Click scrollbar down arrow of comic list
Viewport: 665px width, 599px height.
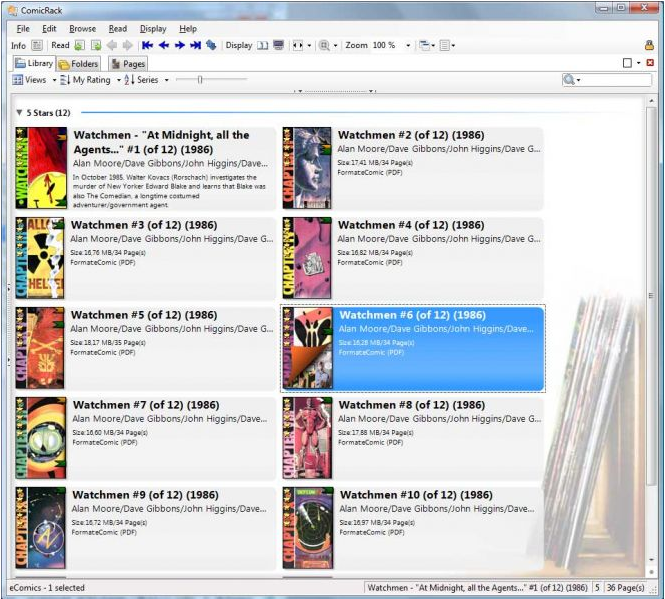[651, 560]
